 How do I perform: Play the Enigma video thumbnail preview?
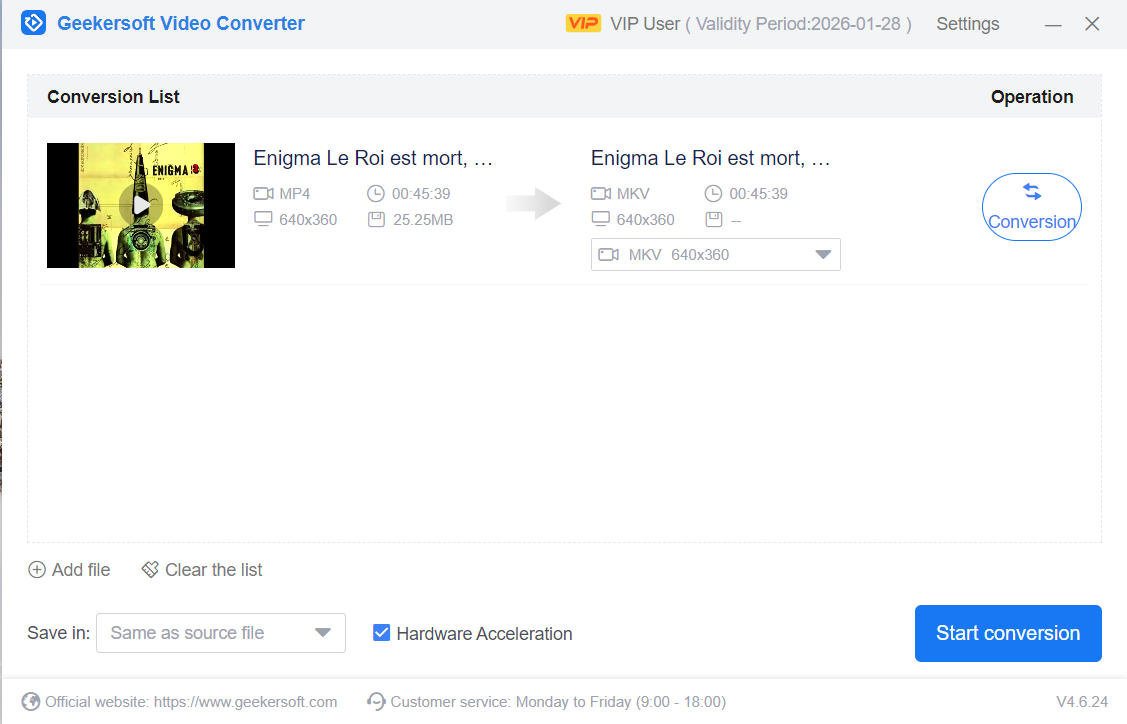[141, 206]
